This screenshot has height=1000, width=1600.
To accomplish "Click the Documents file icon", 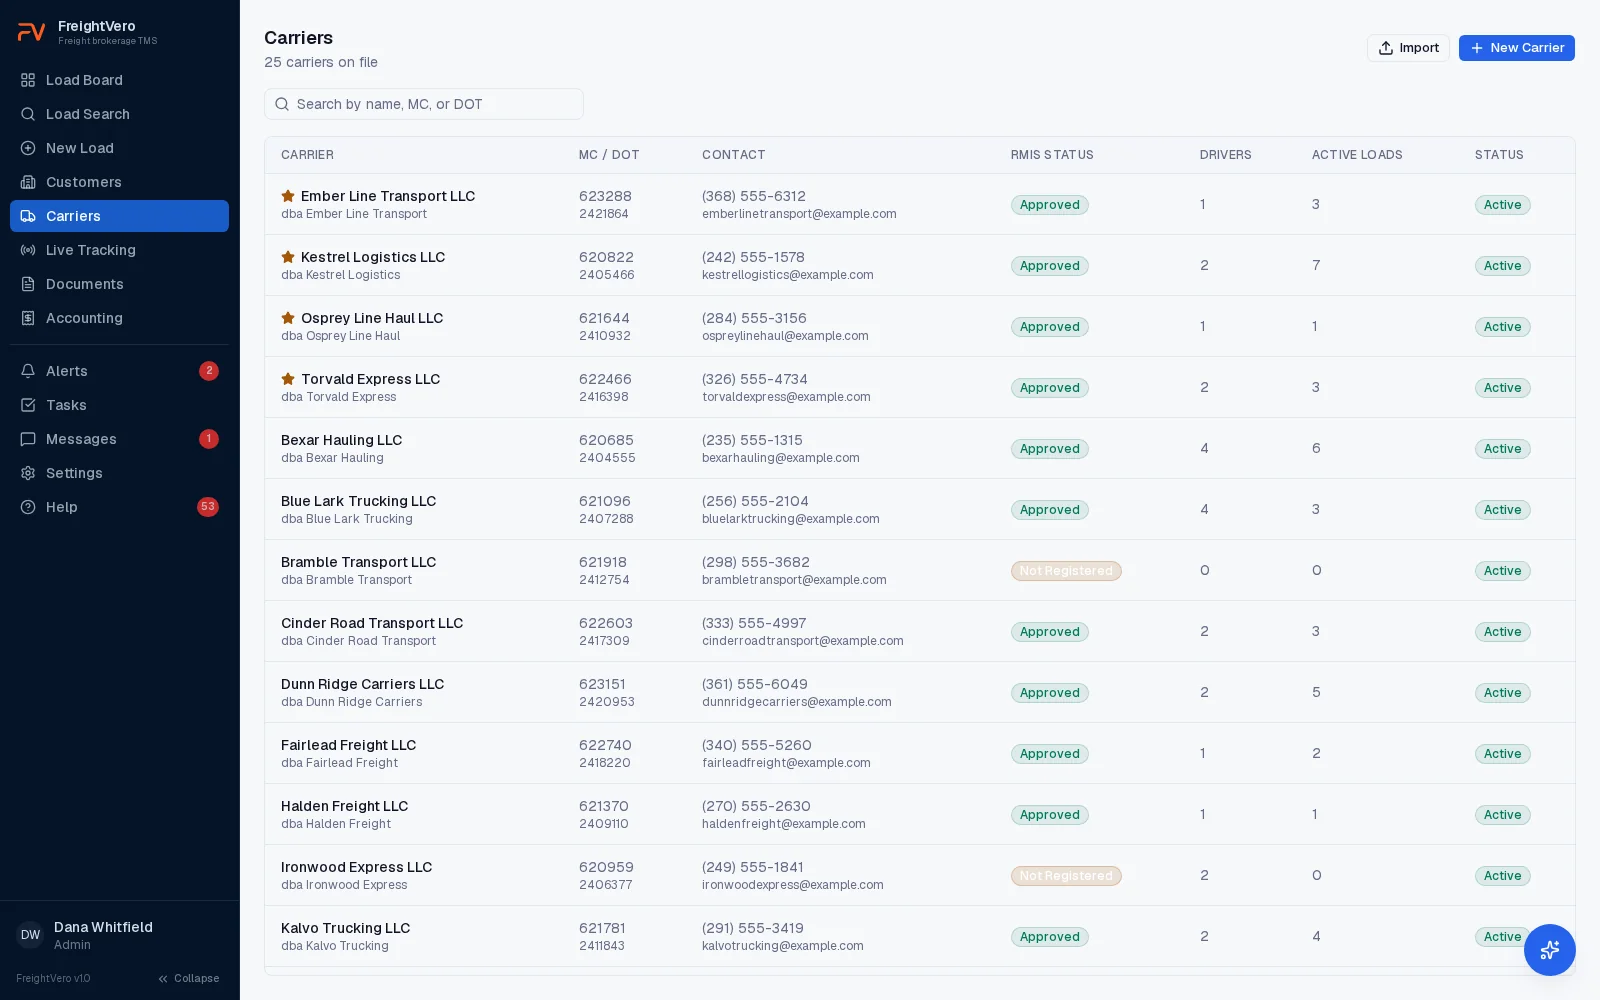I will coord(28,284).
